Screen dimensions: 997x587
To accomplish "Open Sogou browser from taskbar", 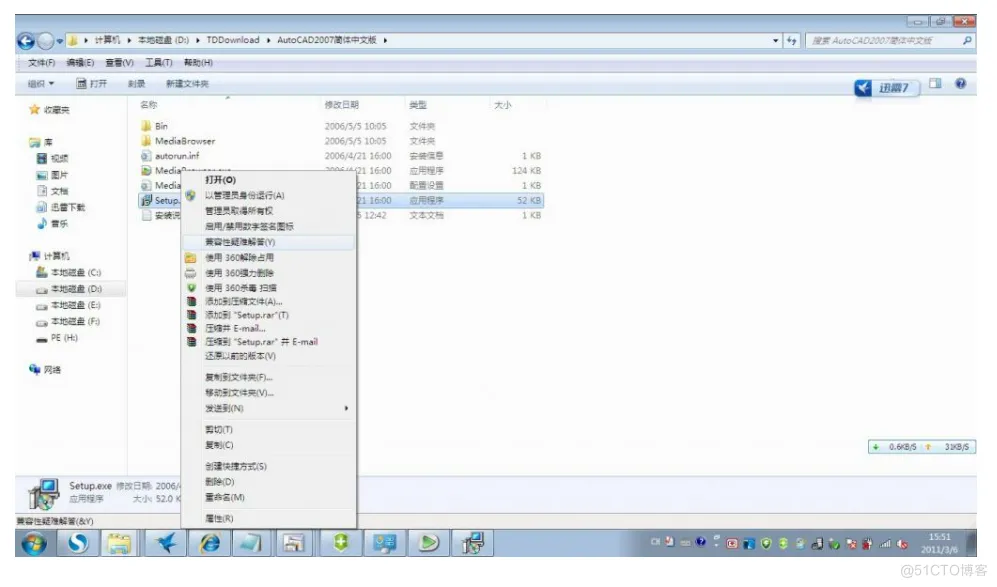I will [x=78, y=543].
